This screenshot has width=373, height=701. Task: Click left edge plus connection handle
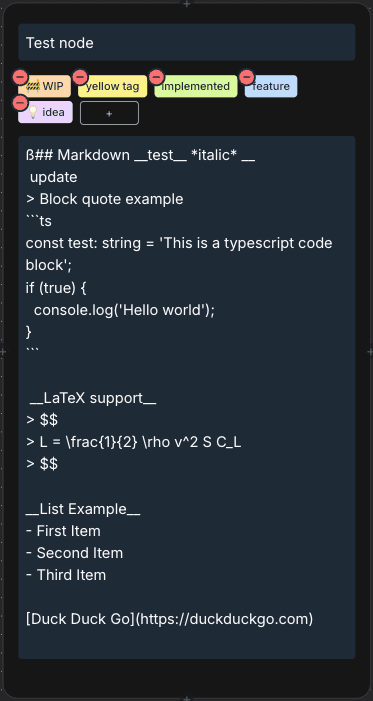coord(3,352)
